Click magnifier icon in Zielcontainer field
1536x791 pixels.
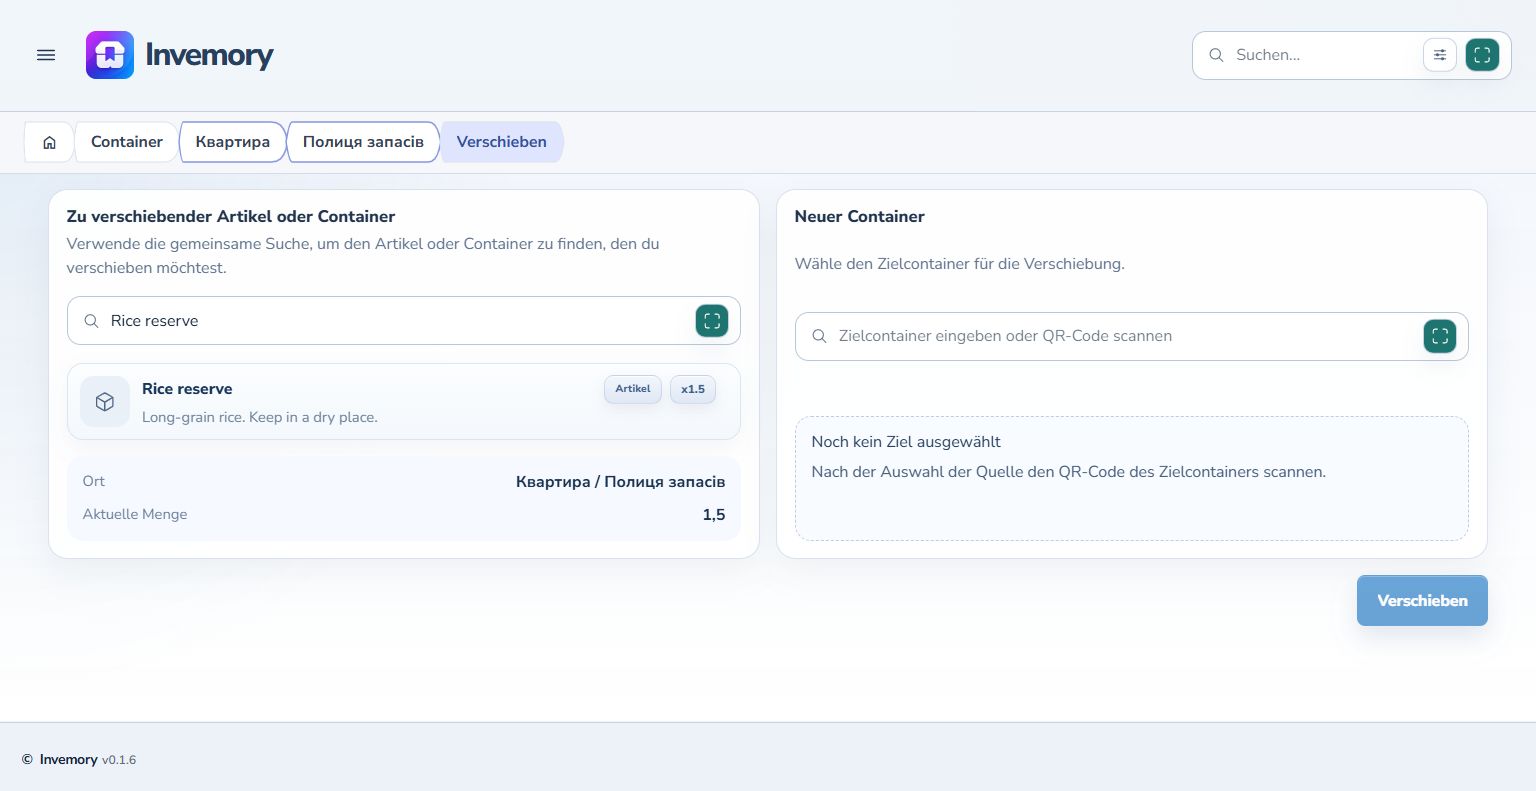(x=819, y=336)
